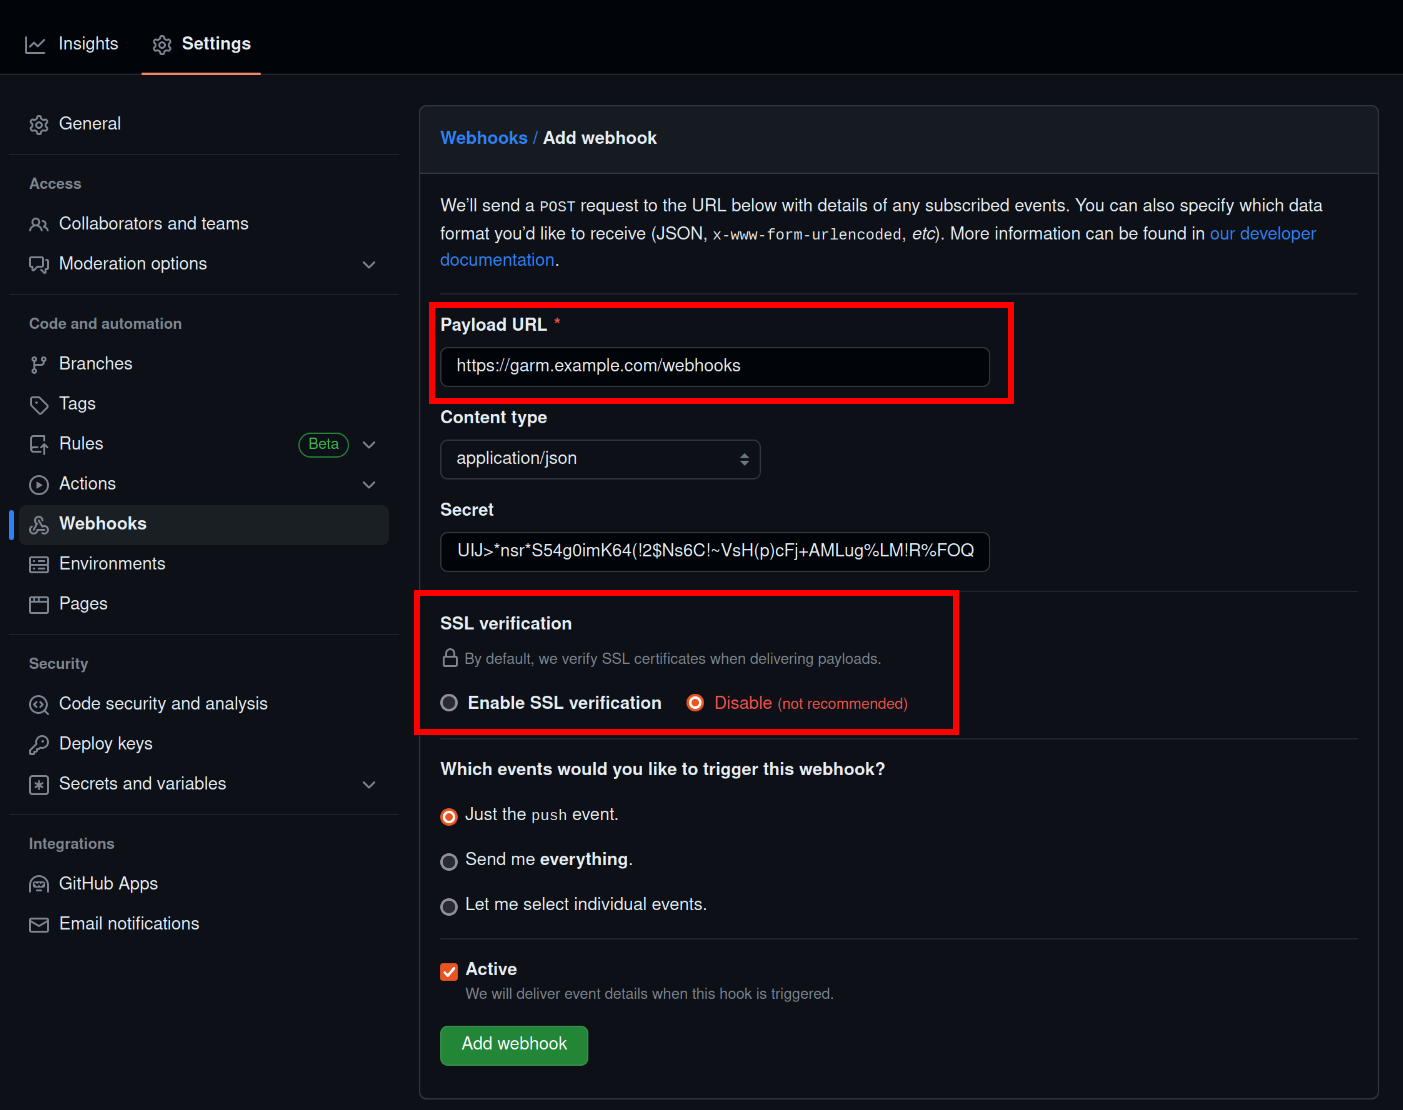Uncheck the Active checkbox
Screen dimensions: 1403x1110
(x=449, y=971)
